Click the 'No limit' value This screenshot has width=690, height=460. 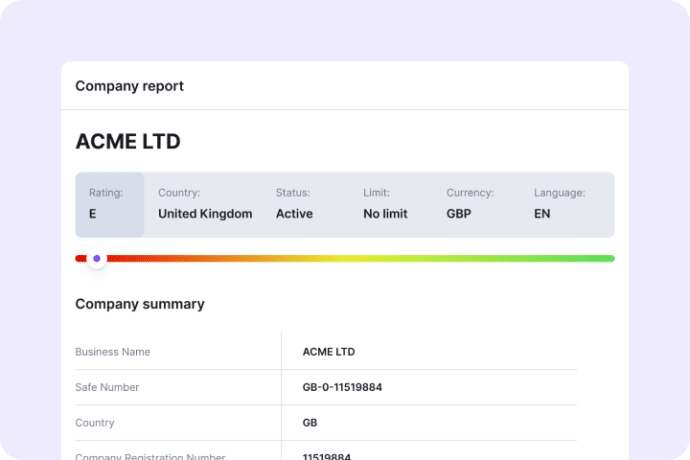click(385, 213)
